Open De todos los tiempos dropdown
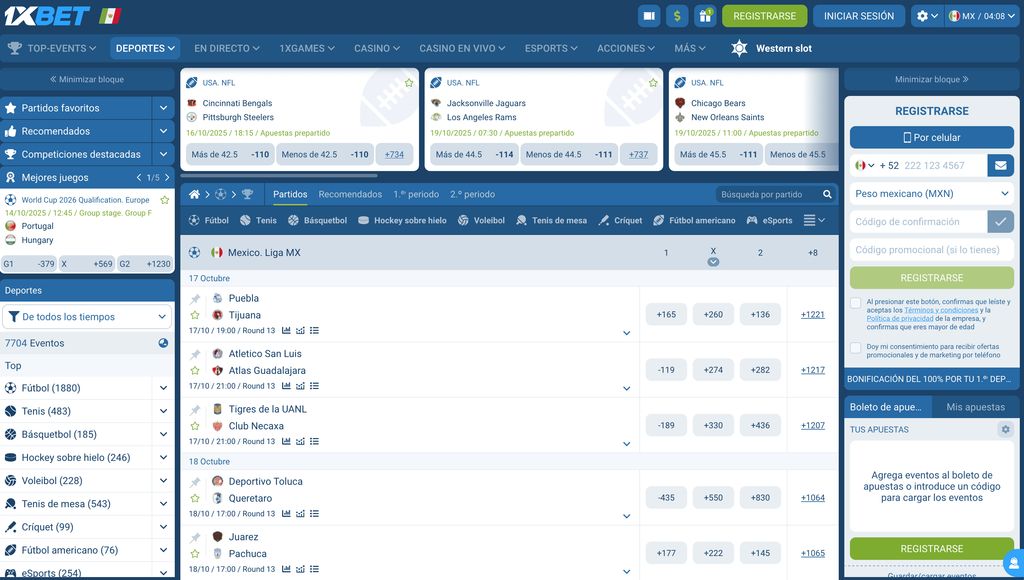Screen dimensions: 1024x580 point(88,317)
